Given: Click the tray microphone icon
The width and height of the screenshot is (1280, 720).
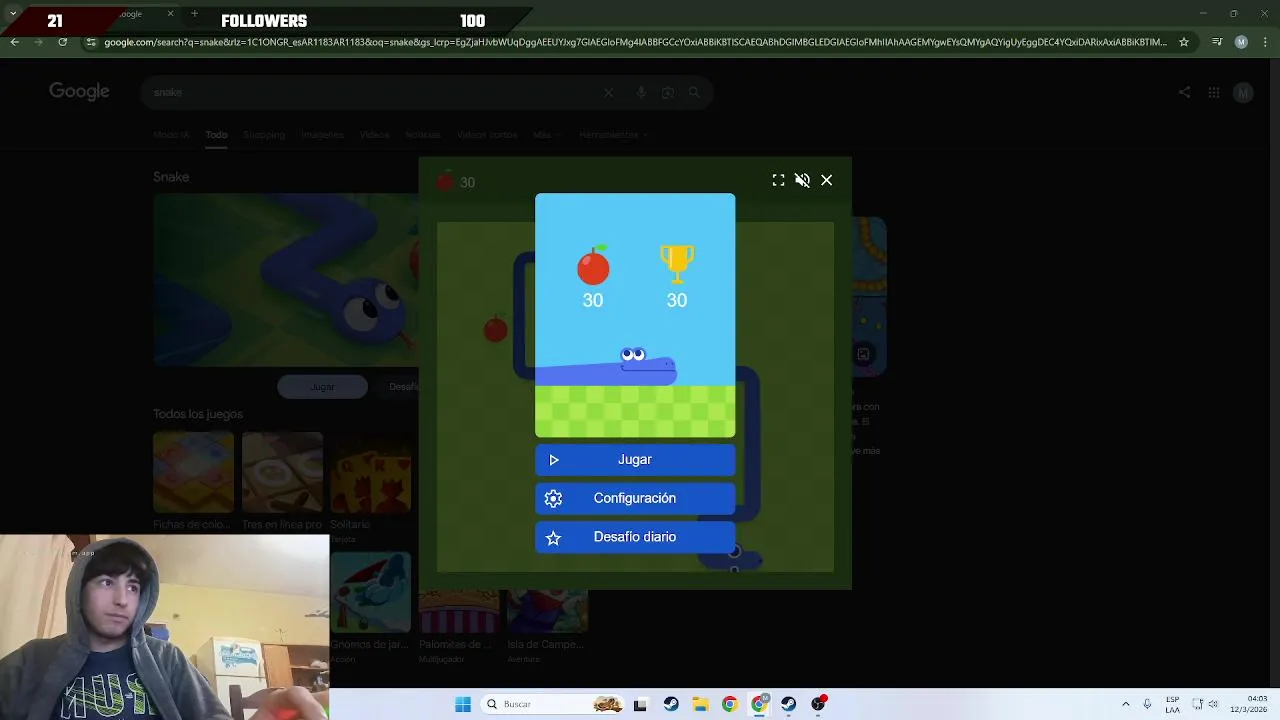Looking at the screenshot, I should pos(1147,704).
